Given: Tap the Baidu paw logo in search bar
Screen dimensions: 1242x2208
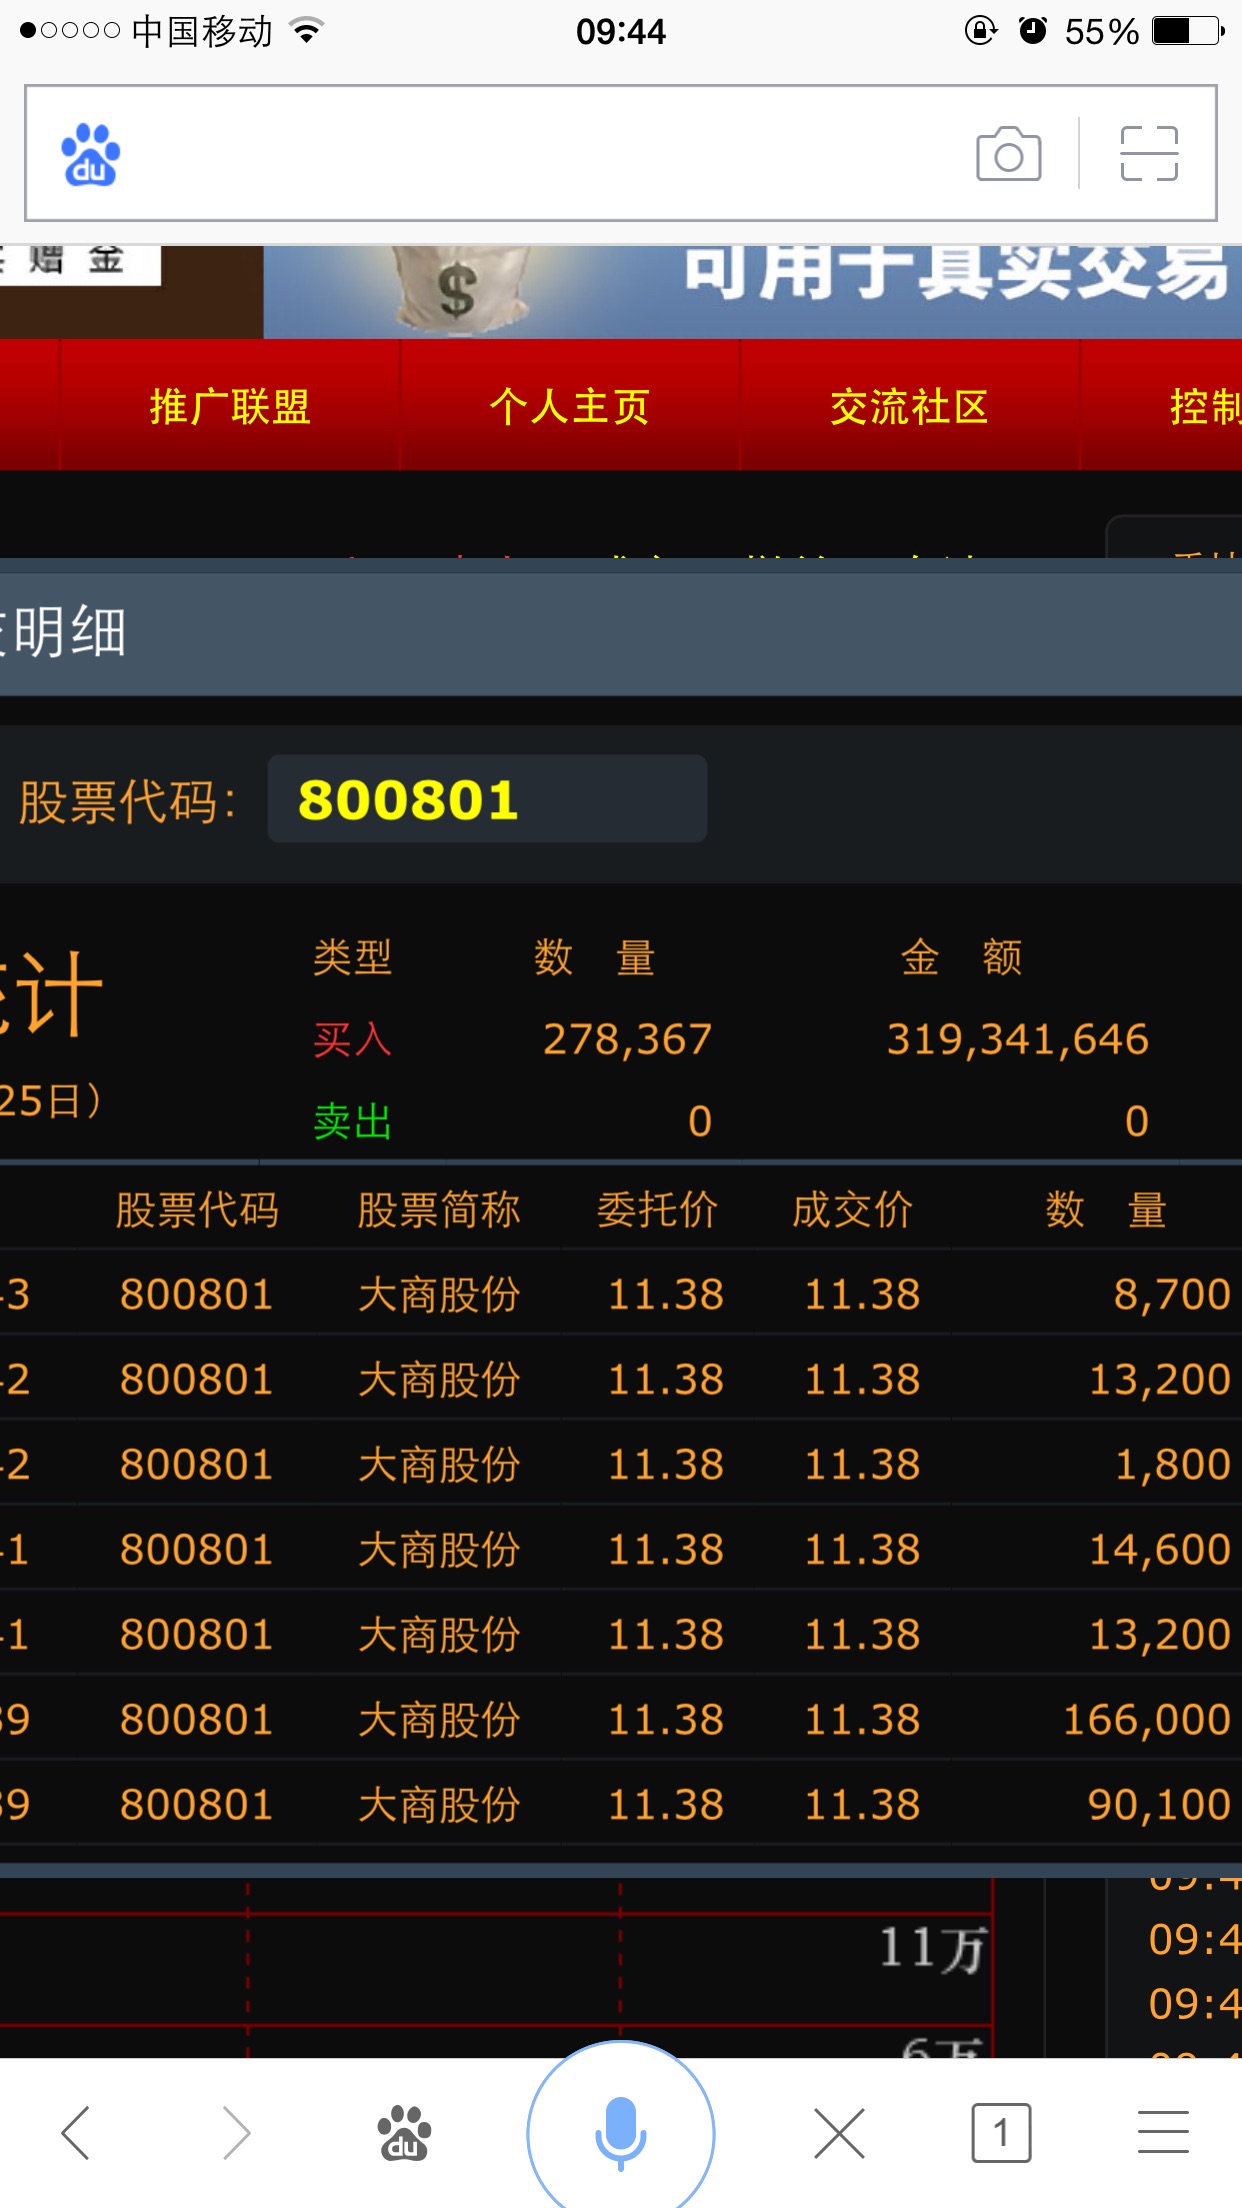Looking at the screenshot, I should (90, 155).
